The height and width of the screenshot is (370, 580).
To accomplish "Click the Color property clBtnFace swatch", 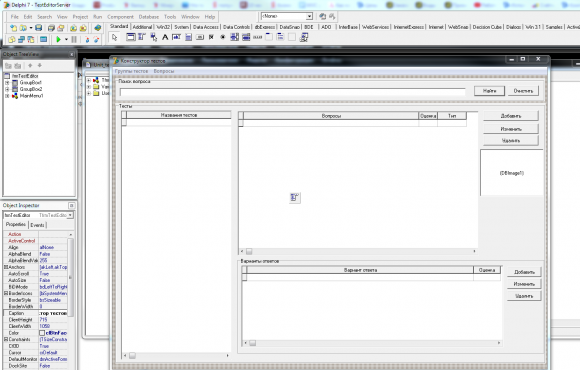I will (x=42, y=333).
